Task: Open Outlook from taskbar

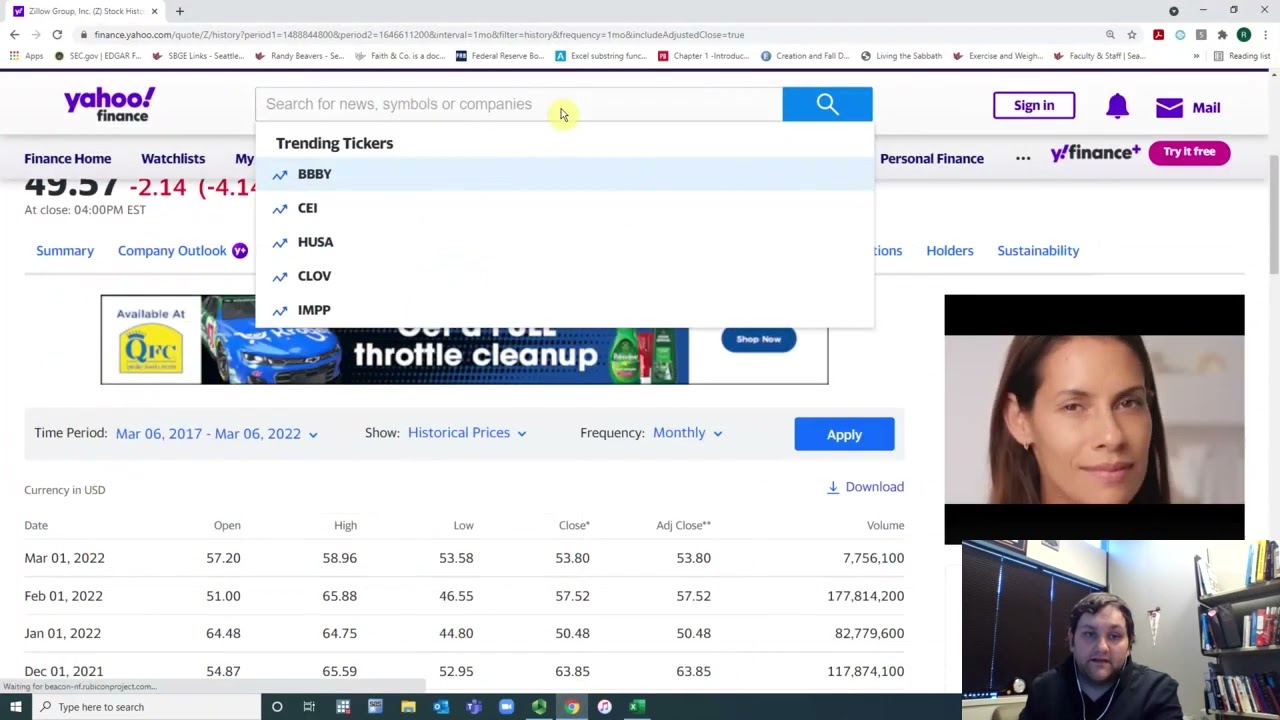Action: point(441,707)
